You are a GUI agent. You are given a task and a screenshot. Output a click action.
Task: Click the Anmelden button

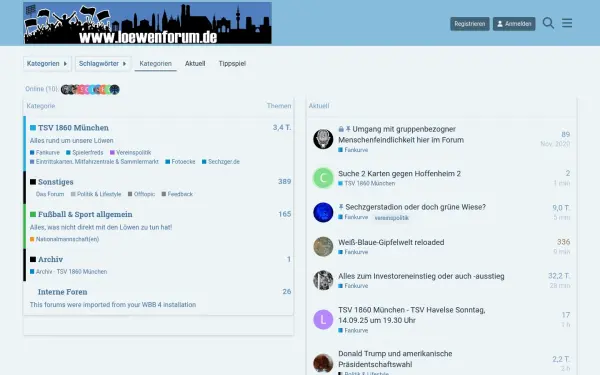(514, 24)
